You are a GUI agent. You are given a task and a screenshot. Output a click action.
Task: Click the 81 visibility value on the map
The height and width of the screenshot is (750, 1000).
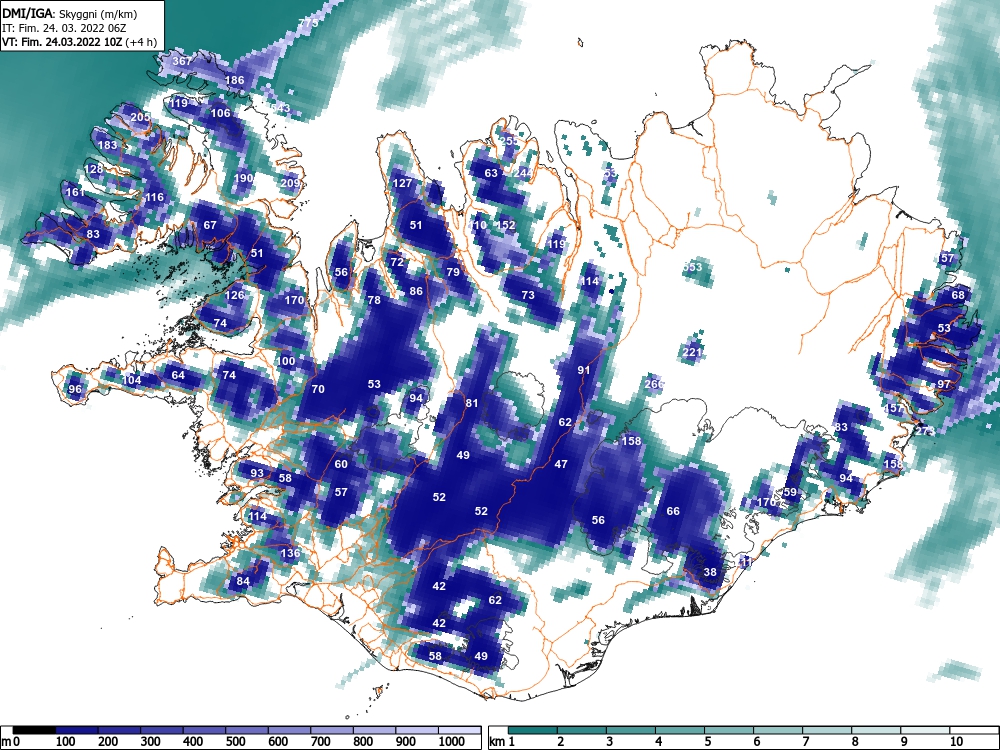tap(471, 403)
